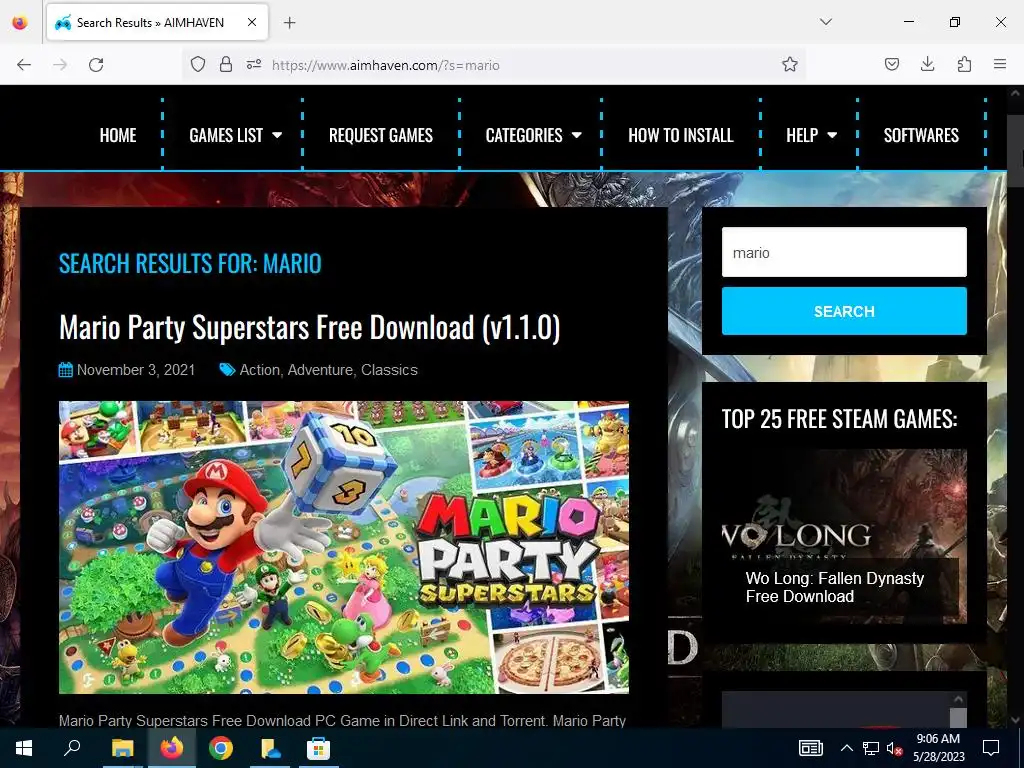Open the tracking protection shield icon

coord(198,65)
